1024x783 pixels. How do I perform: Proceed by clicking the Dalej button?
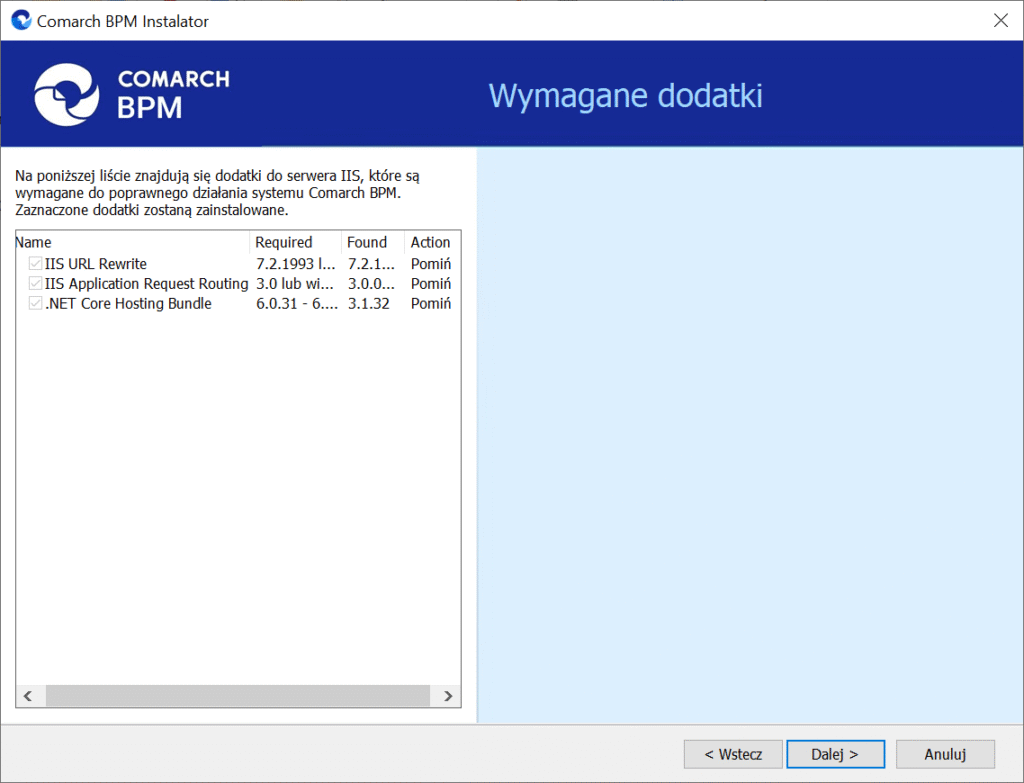(x=835, y=754)
